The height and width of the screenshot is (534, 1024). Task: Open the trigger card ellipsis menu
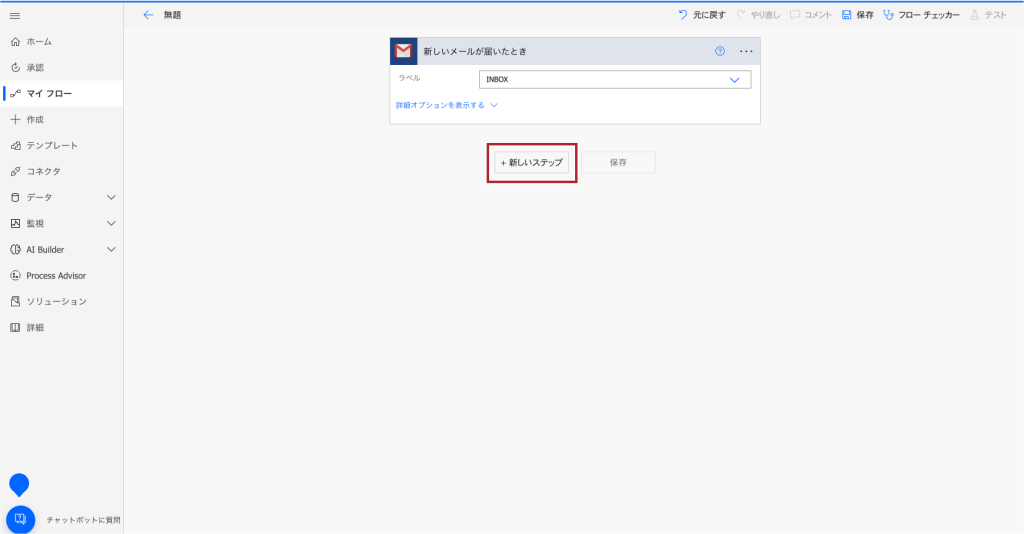click(x=746, y=51)
